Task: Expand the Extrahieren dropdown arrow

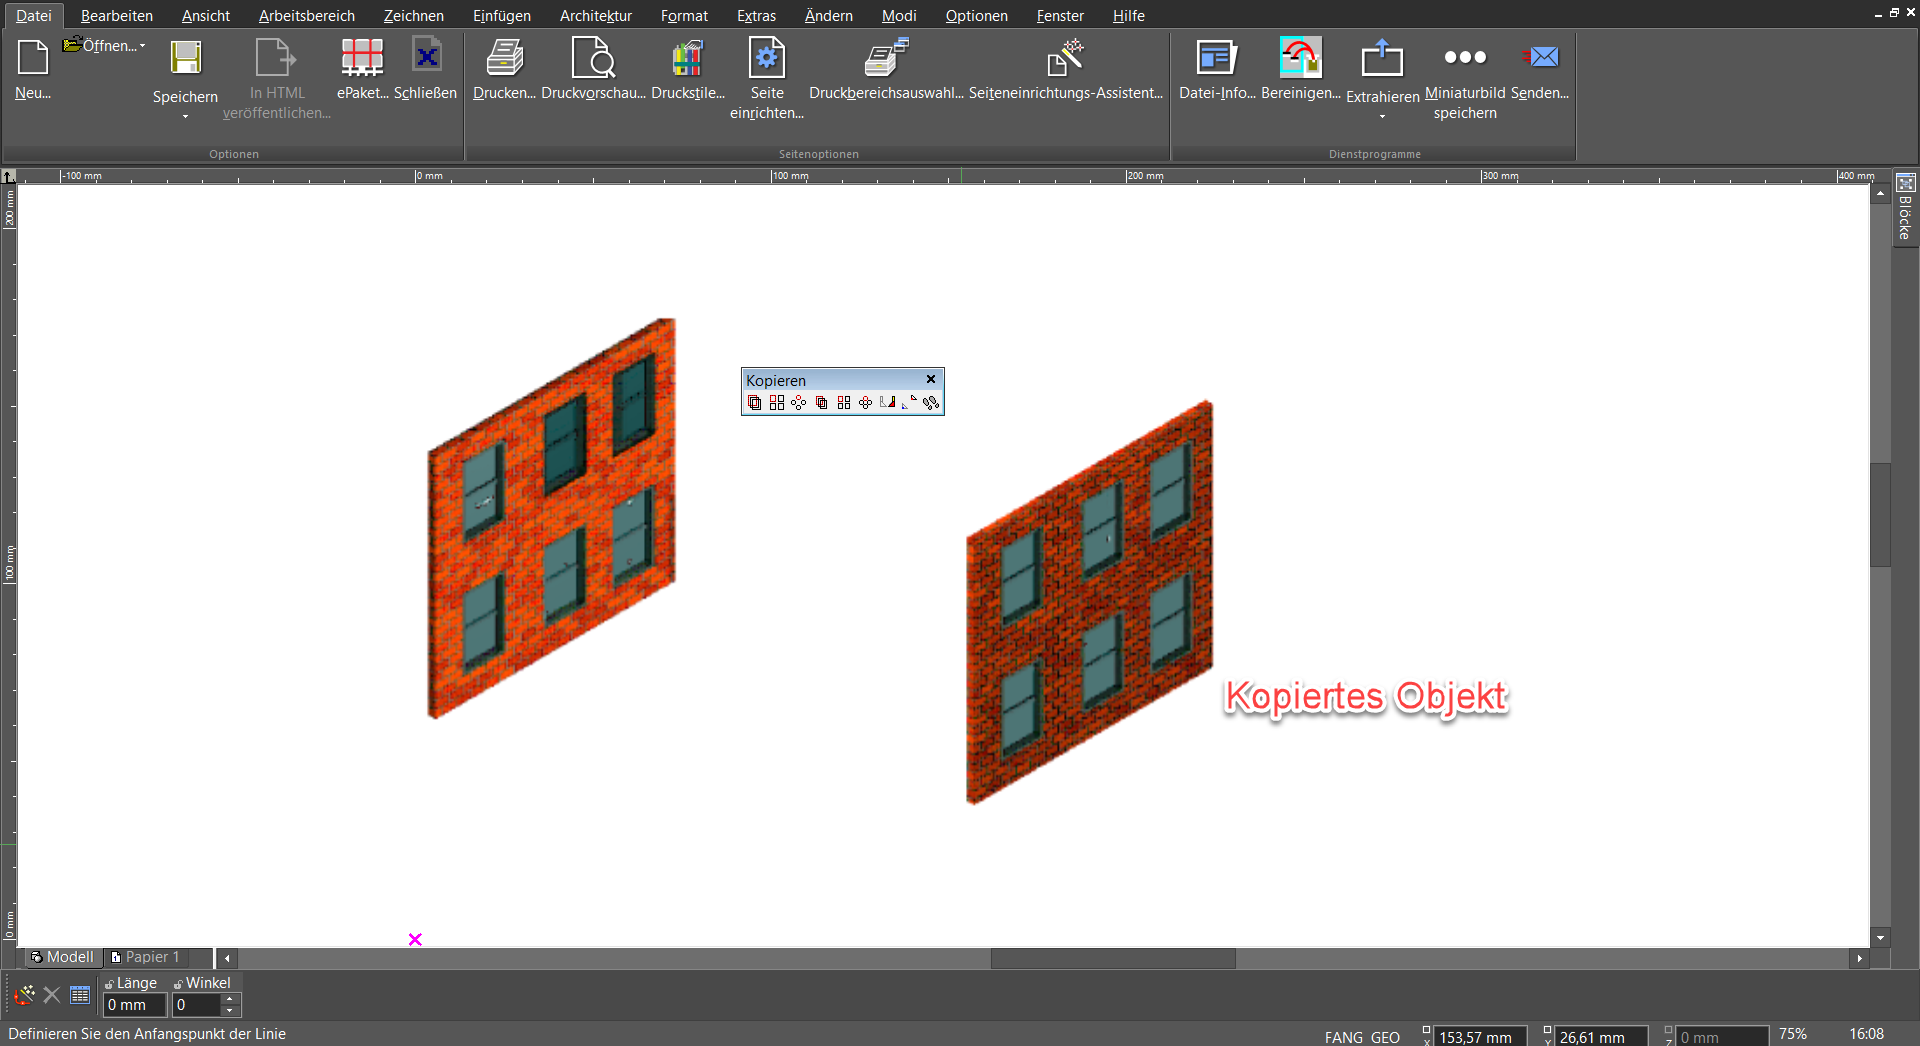Action: click(1383, 117)
